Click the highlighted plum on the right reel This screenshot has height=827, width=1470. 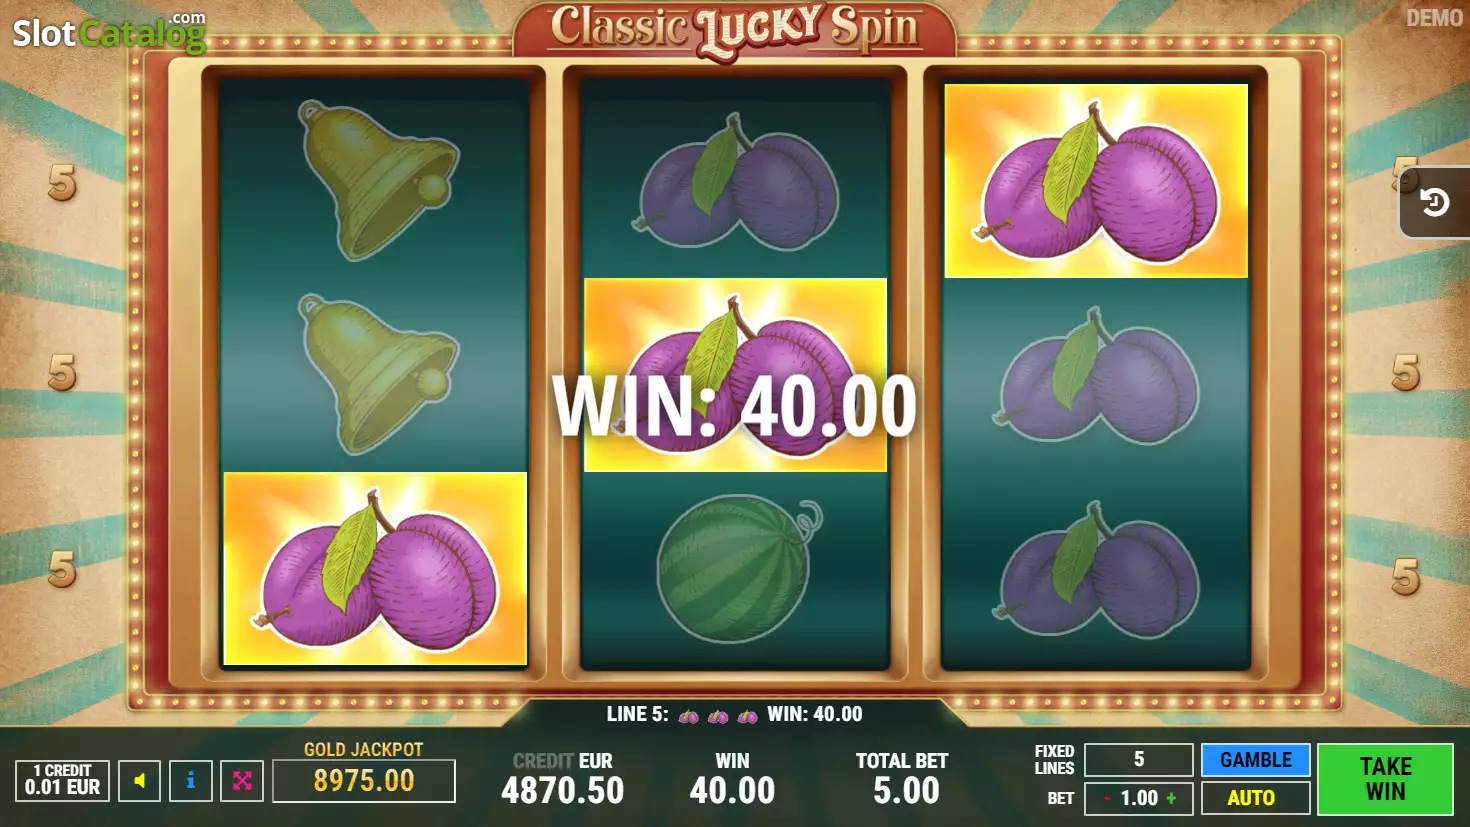point(1096,181)
